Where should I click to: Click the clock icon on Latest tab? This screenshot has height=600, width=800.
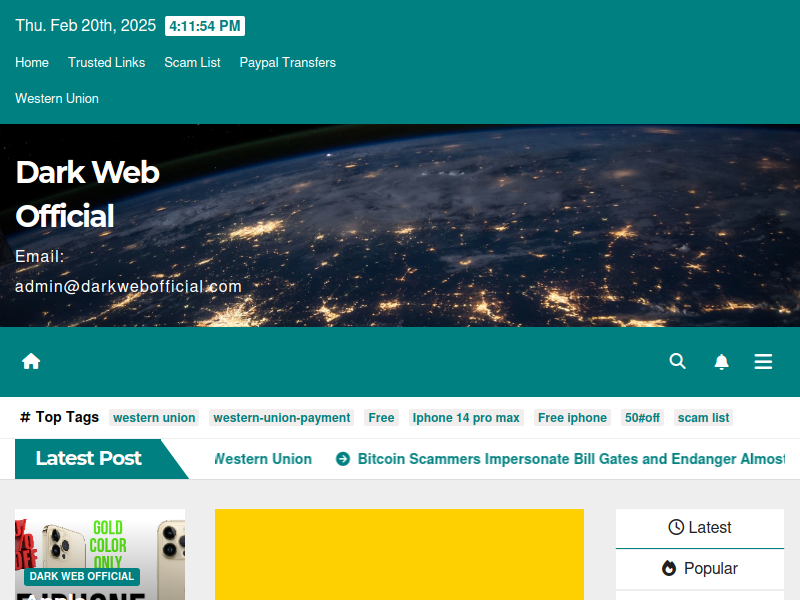pyautogui.click(x=676, y=527)
